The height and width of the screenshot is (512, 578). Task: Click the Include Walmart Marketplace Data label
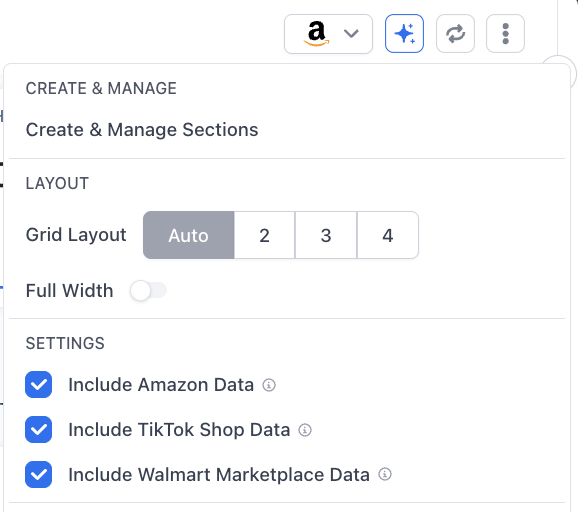click(219, 474)
